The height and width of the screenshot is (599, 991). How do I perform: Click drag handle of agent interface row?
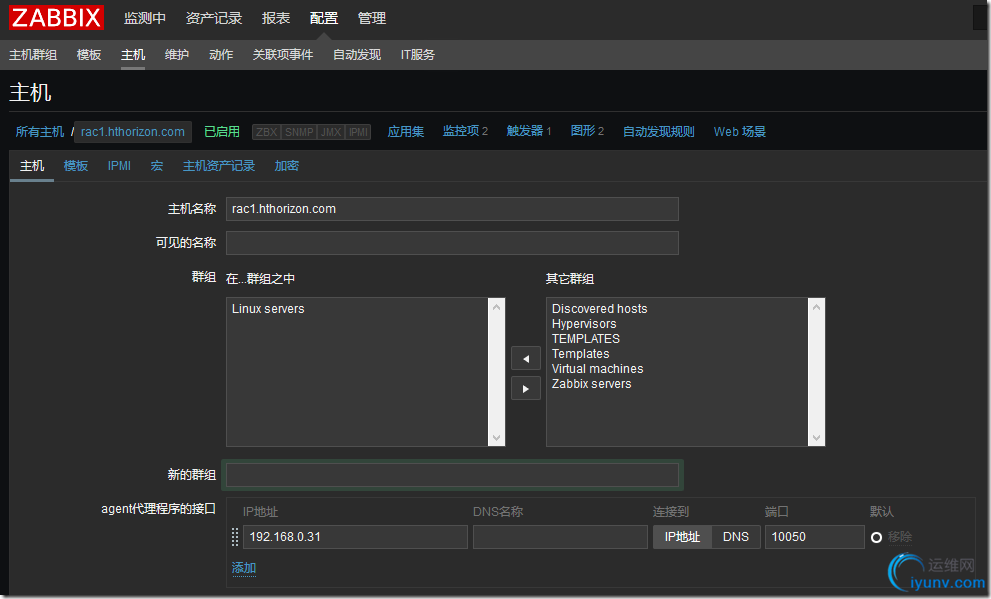[235, 537]
